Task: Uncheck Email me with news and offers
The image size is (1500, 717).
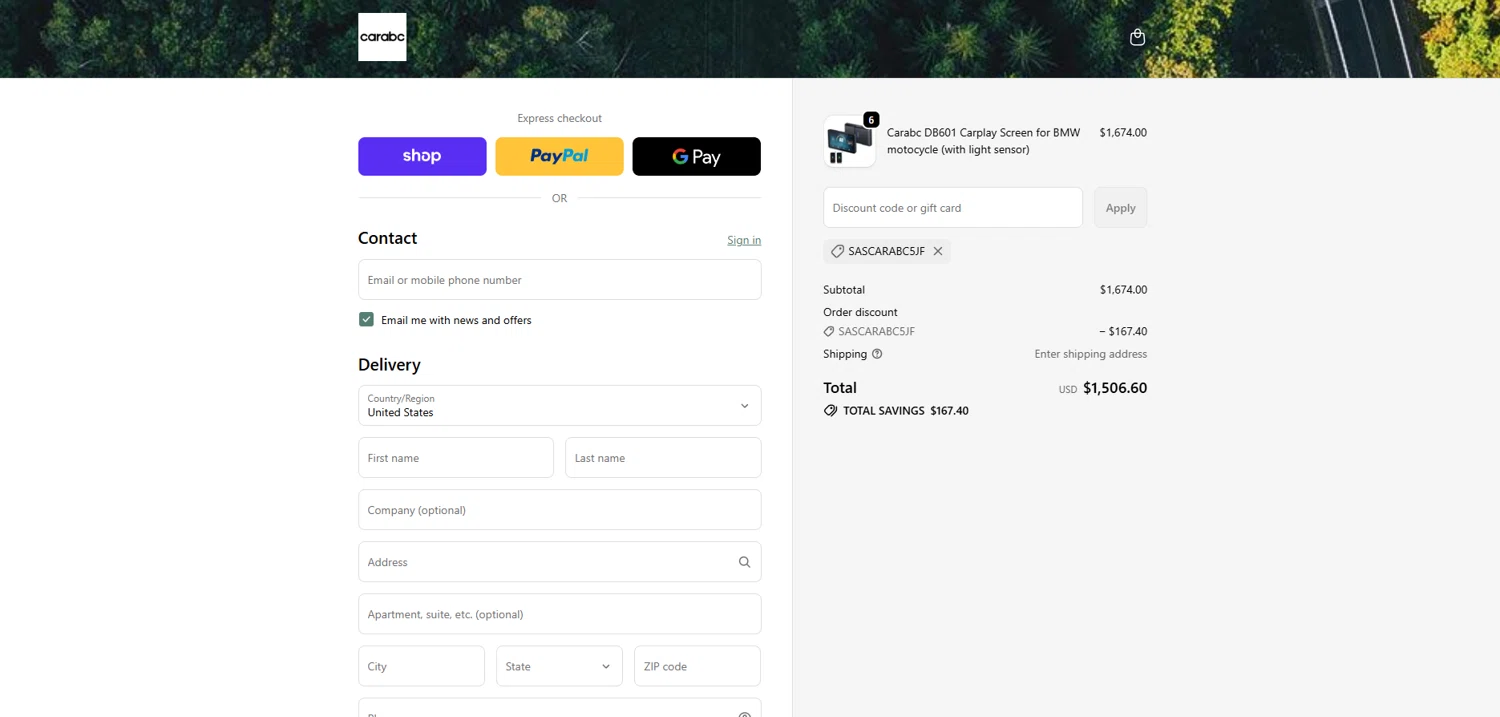Action: (x=366, y=319)
